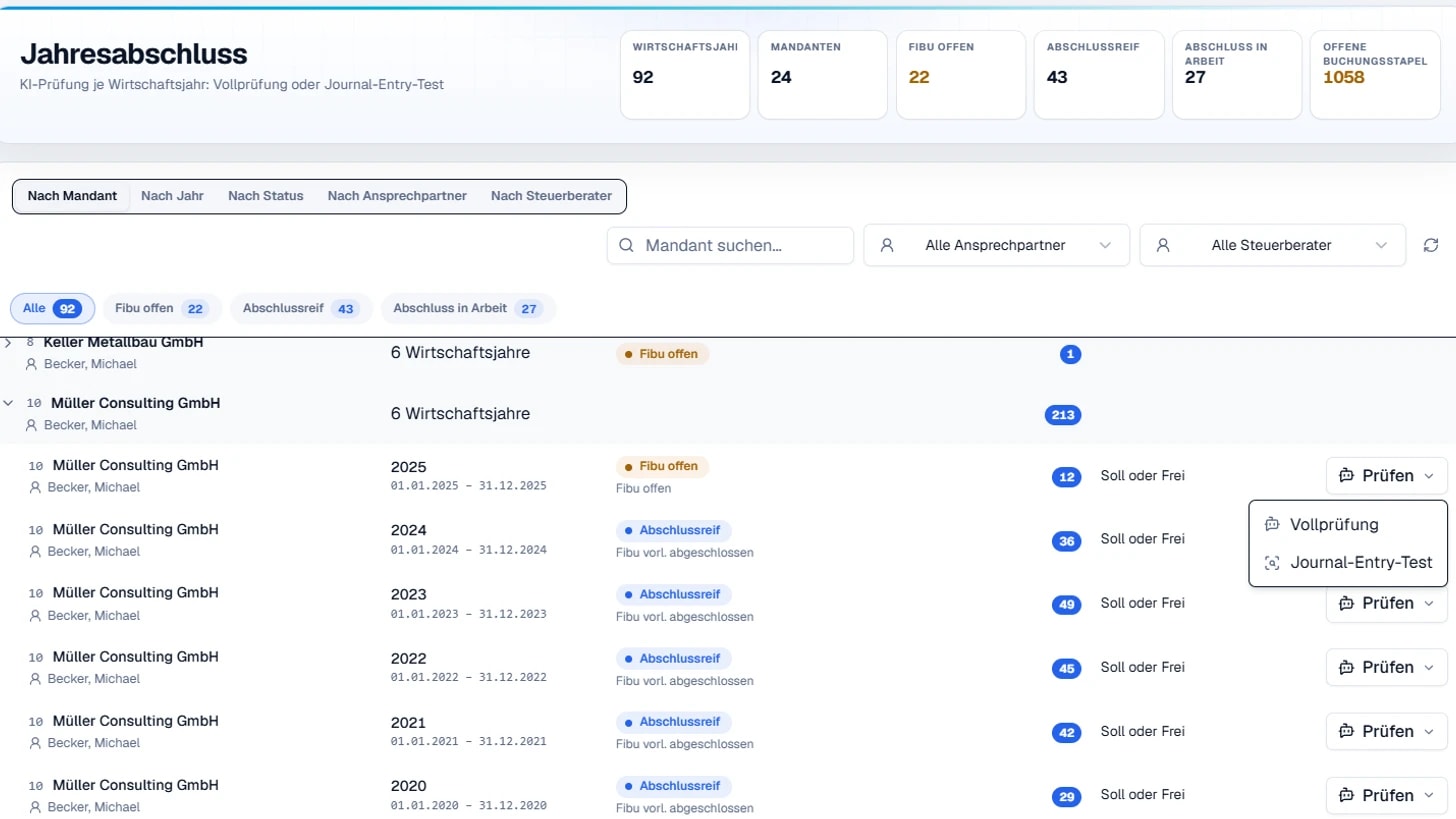Select the Nach Mandant tab
This screenshot has width=1456, height=819.
click(x=72, y=196)
